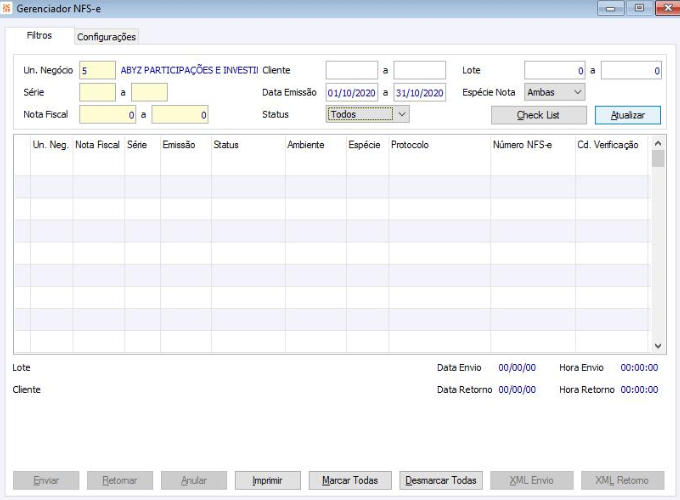Click the Data Envio value 00/00/00
The image size is (680, 500).
pyautogui.click(x=517, y=368)
